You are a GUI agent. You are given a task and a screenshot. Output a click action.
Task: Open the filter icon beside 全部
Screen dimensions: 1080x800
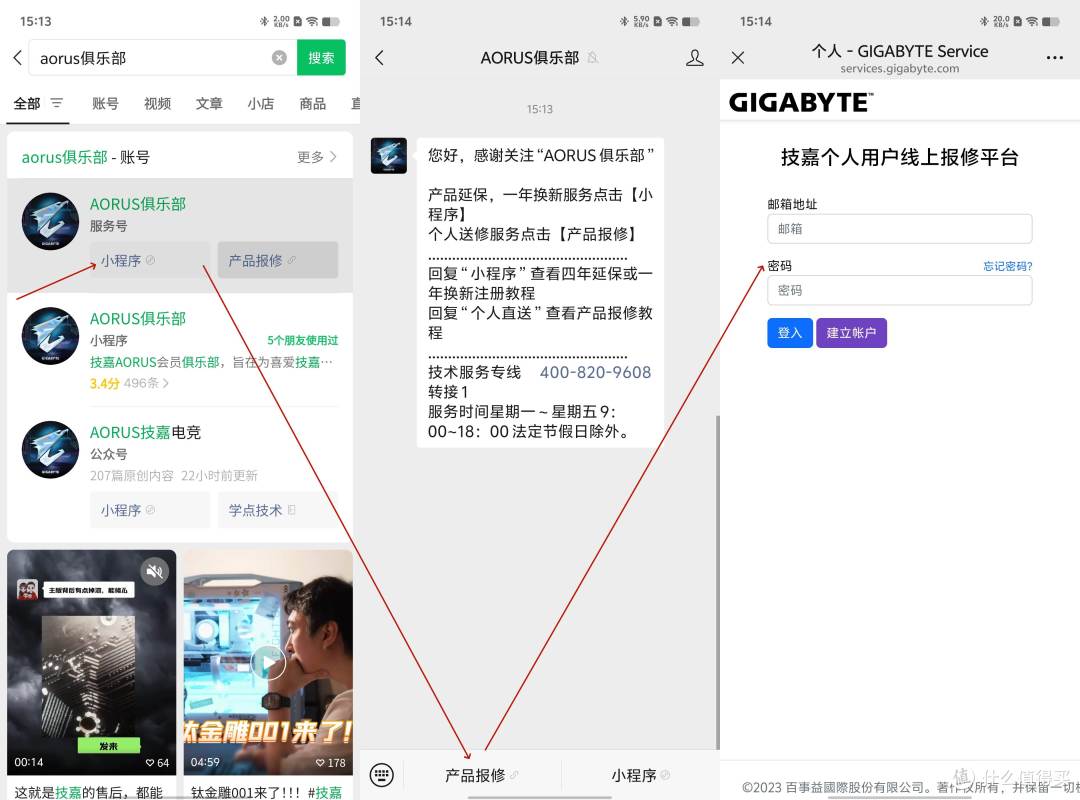click(56, 103)
